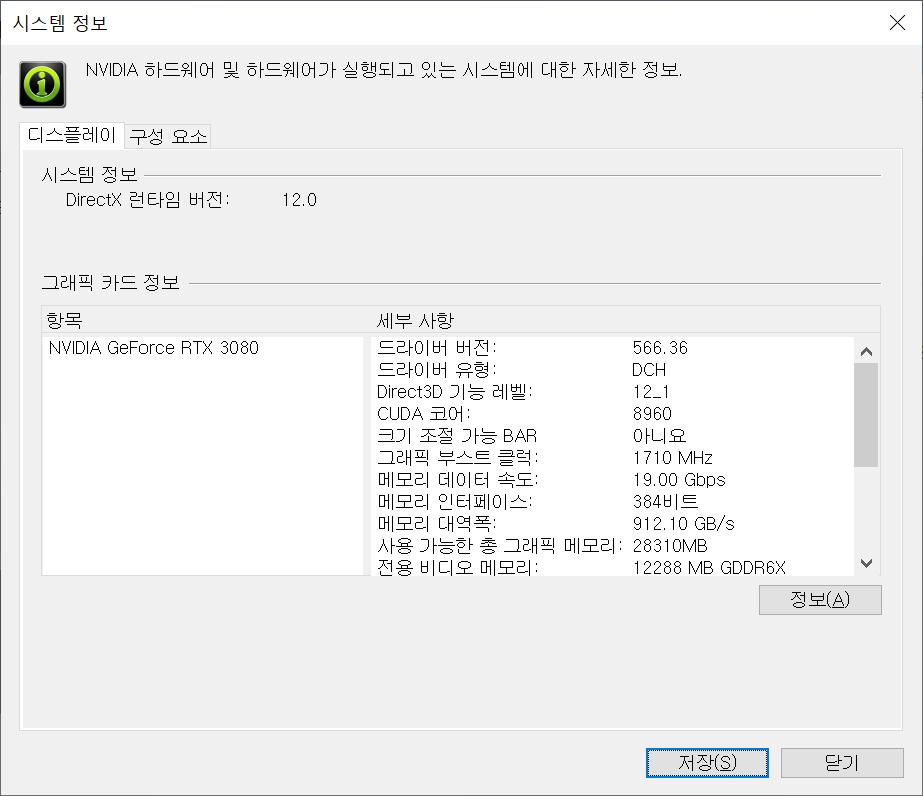Click the green NVIDIA info icon
The image size is (923, 796).
(42, 84)
